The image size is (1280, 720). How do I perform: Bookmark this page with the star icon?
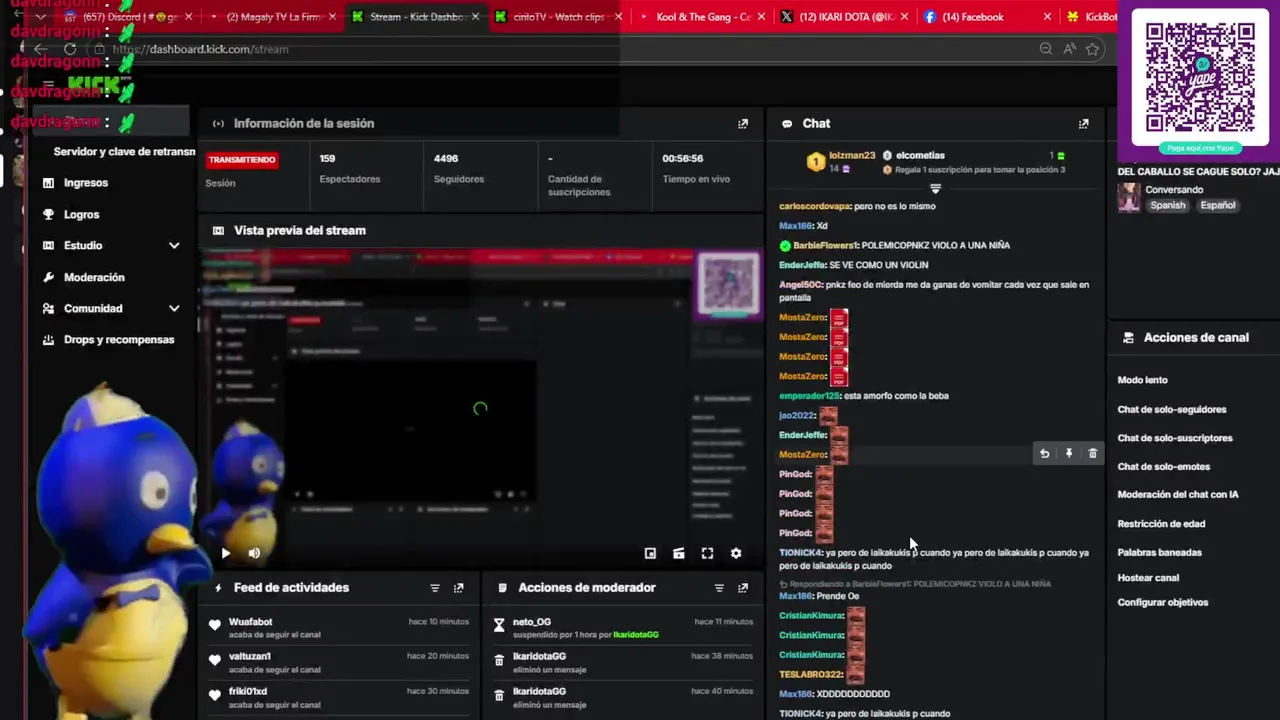[1093, 49]
